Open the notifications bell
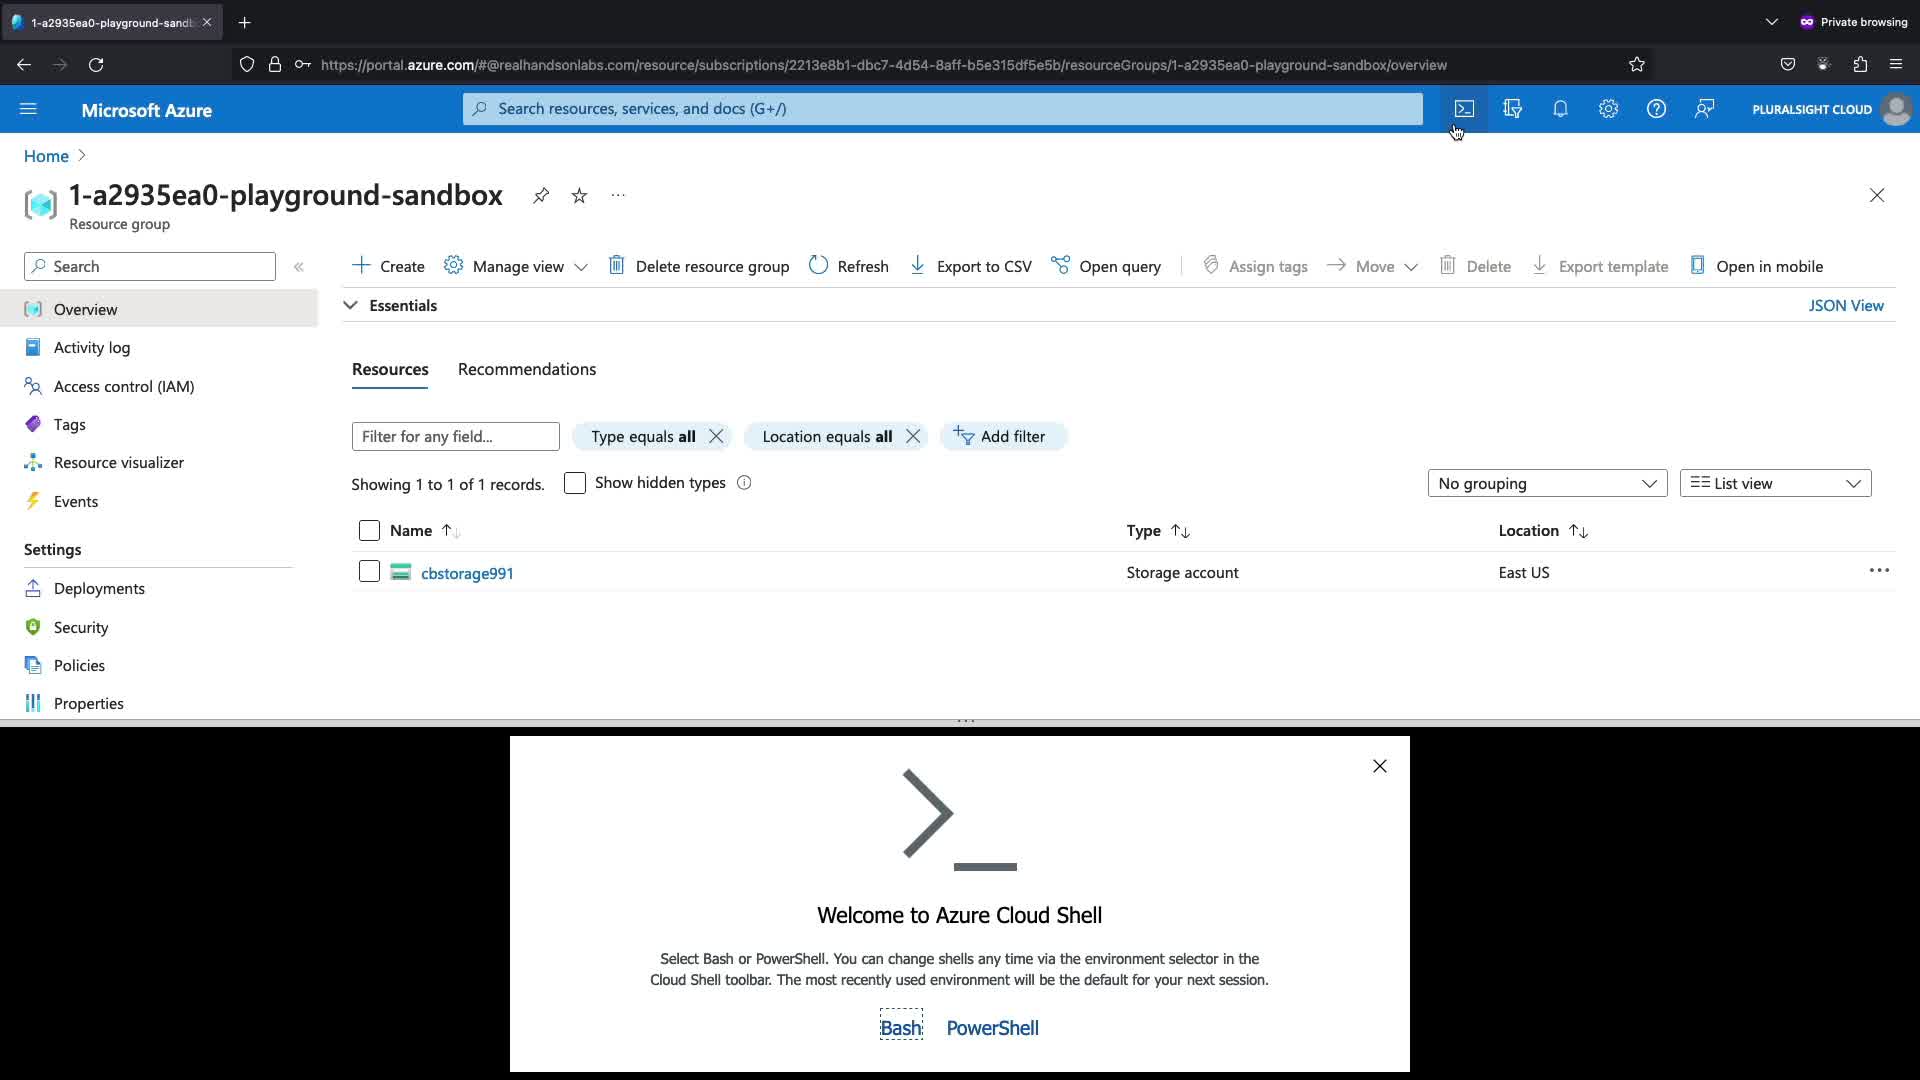1920x1080 pixels. point(1560,109)
